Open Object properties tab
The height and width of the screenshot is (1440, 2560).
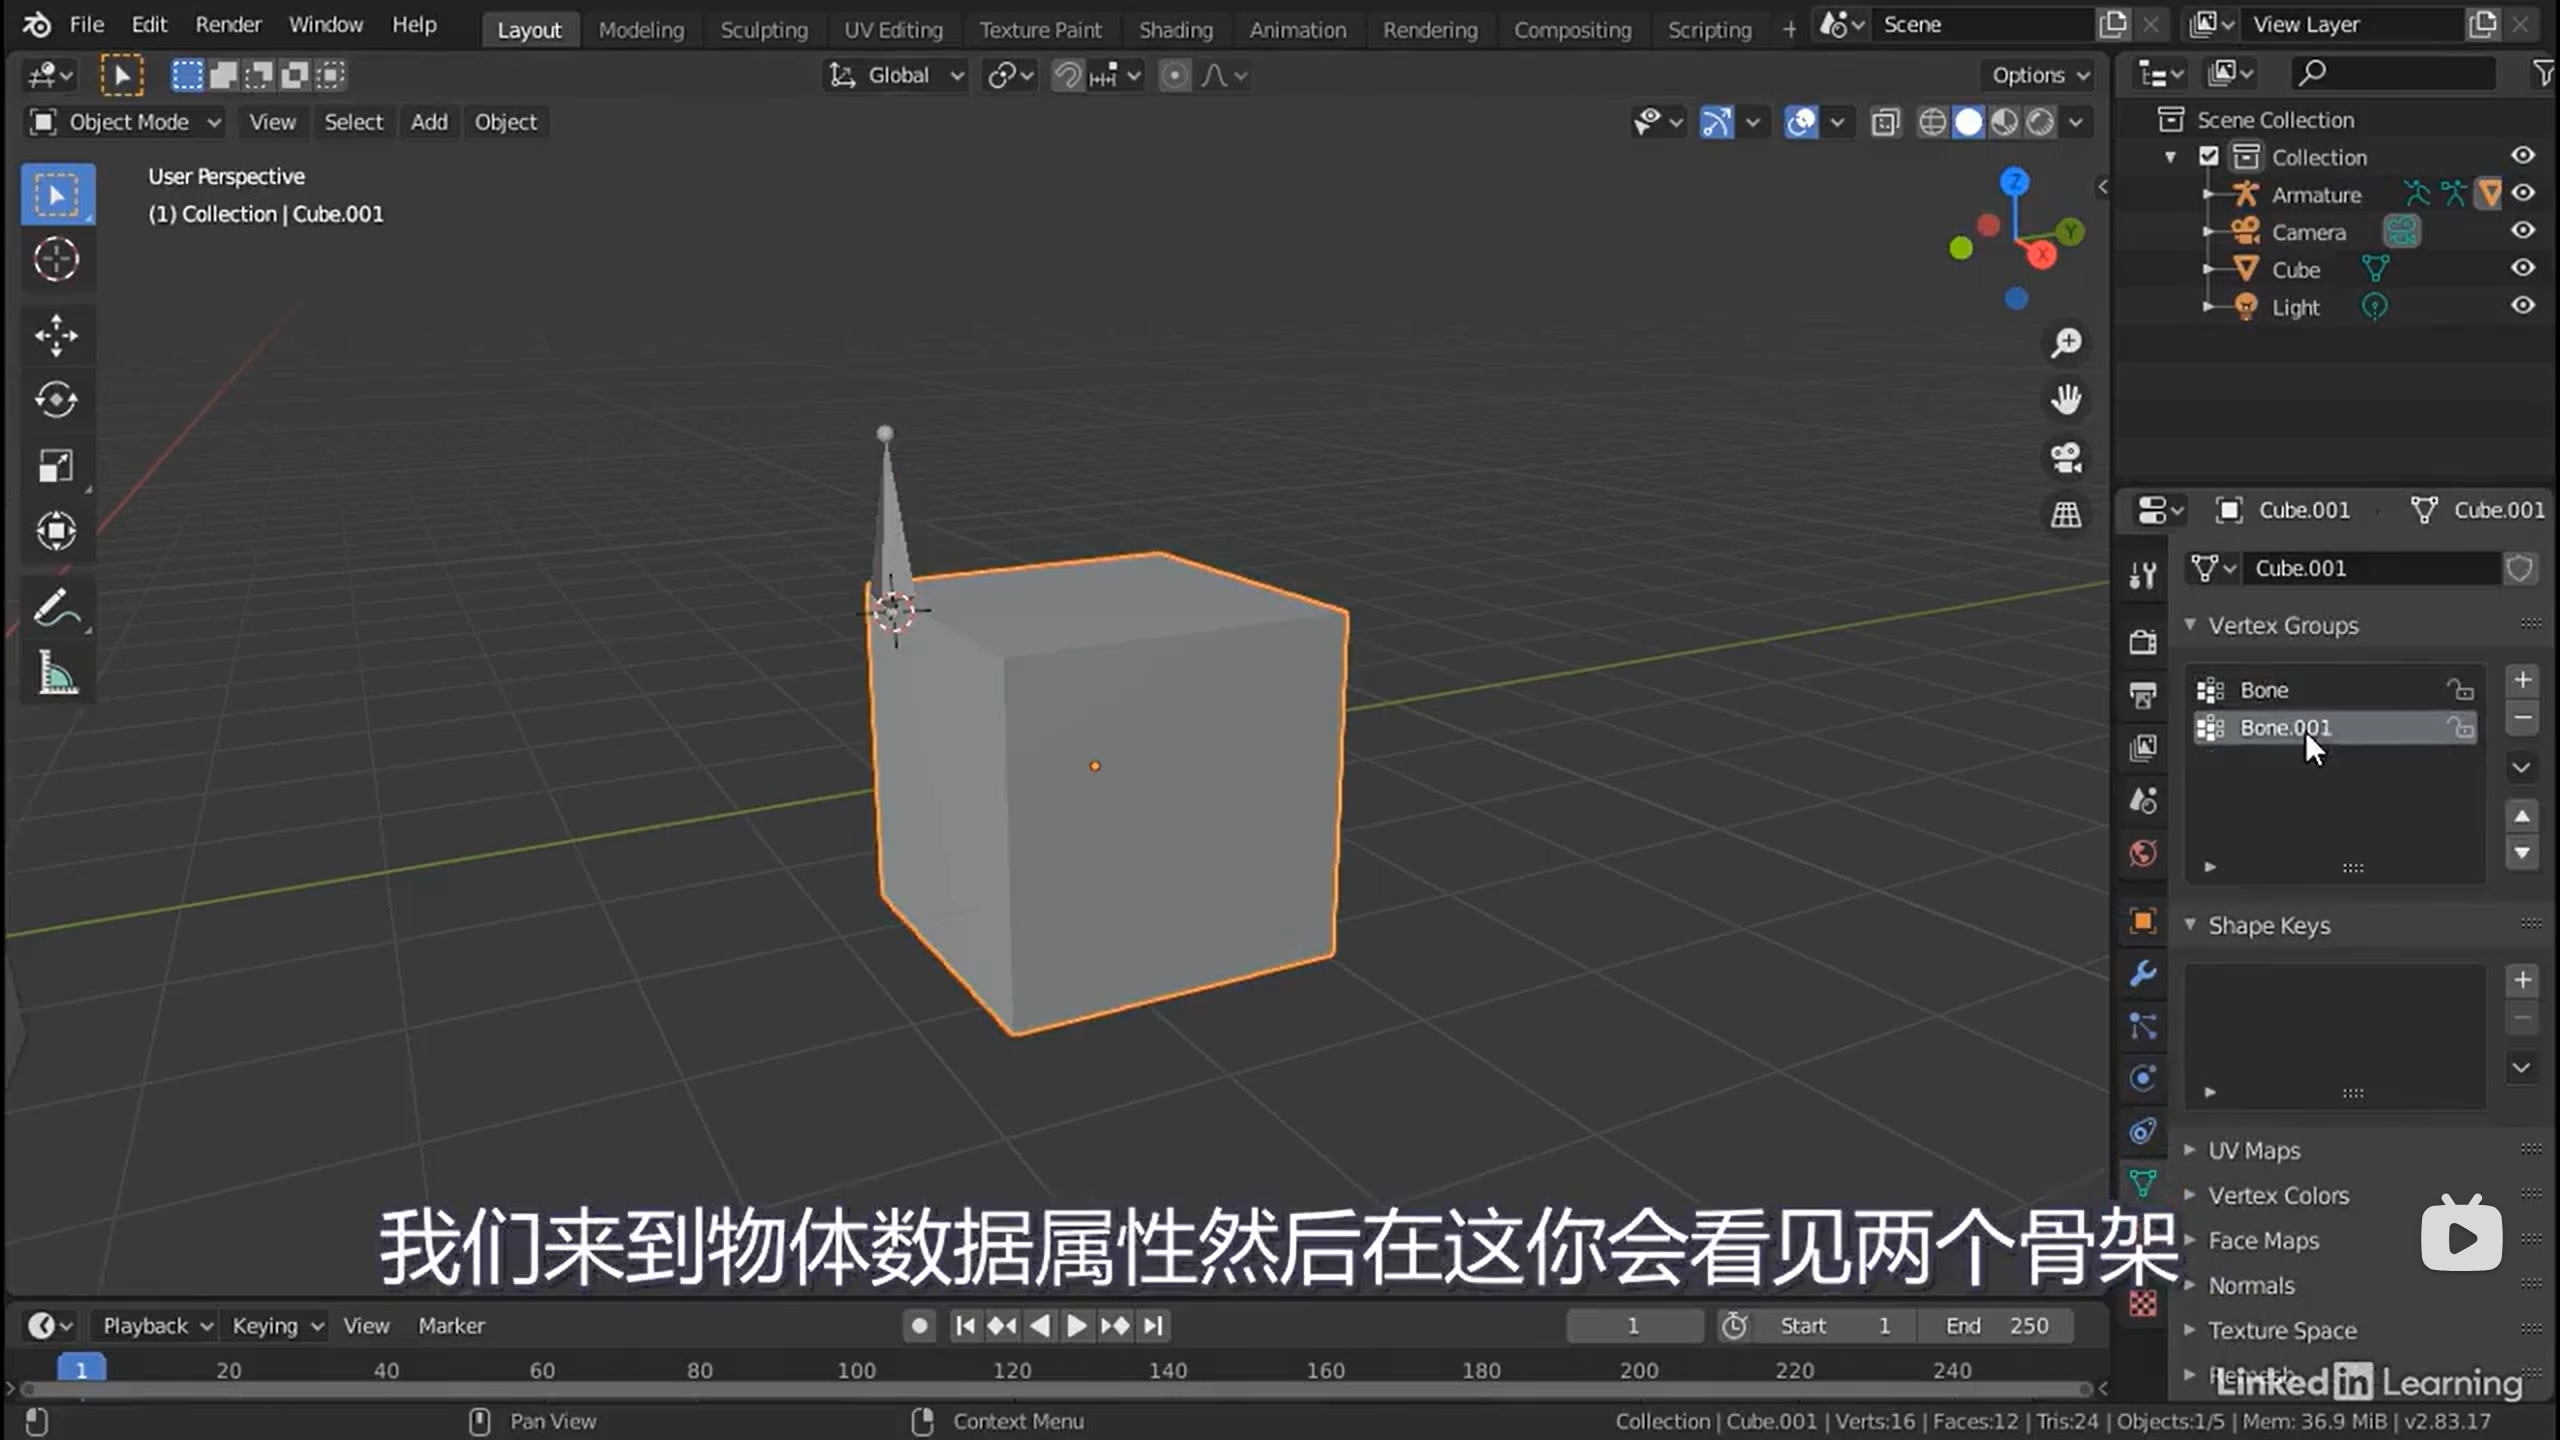[x=2142, y=921]
